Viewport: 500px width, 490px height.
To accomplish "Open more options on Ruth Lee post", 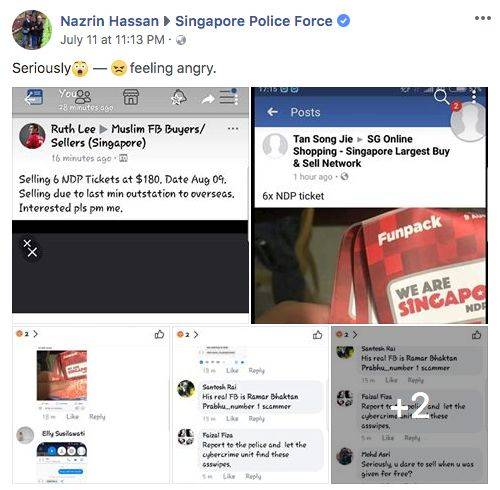I will [233, 129].
